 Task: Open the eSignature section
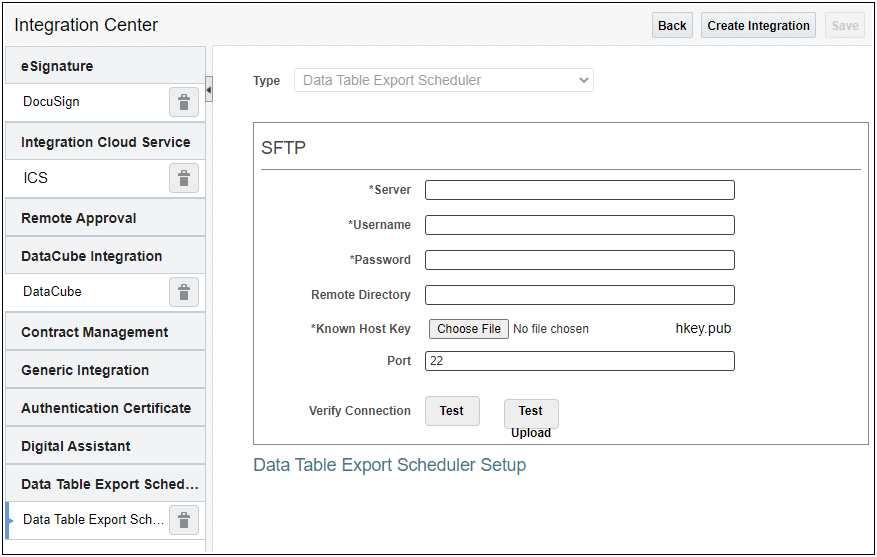(105, 65)
